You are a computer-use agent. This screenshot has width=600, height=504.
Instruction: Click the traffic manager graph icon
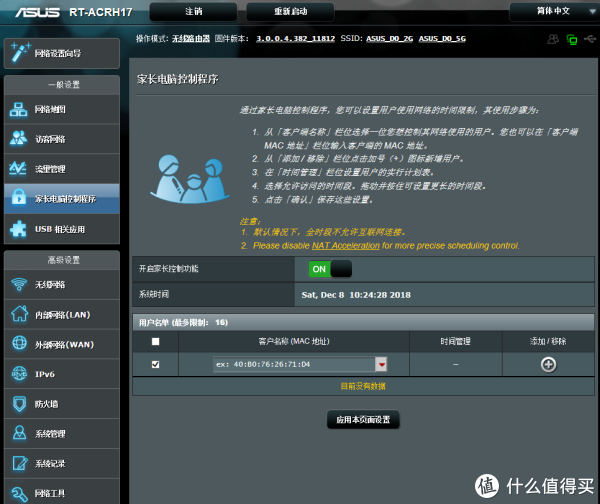tap(18, 168)
